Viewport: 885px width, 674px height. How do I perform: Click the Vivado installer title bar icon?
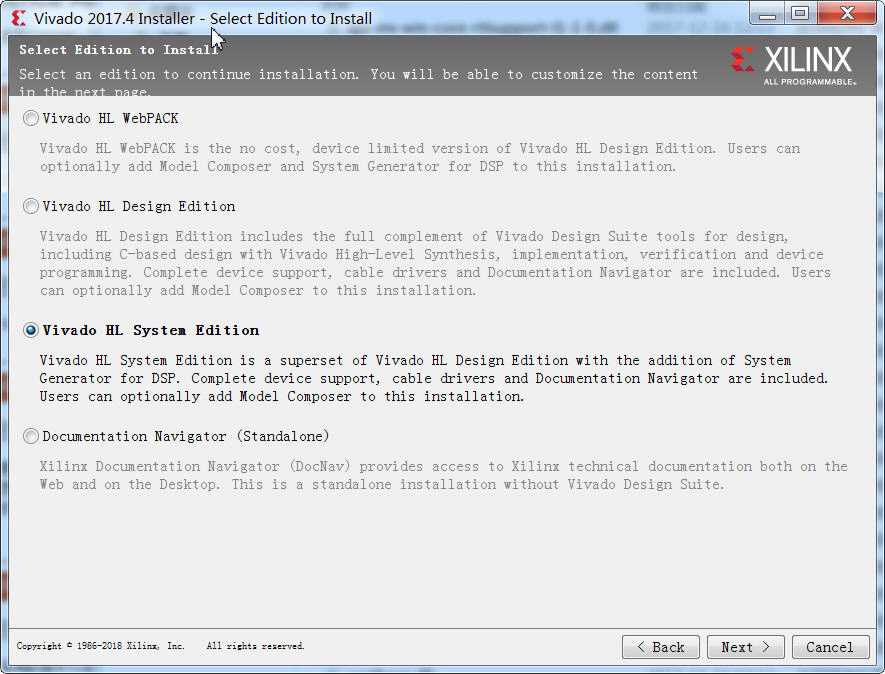pos(19,19)
